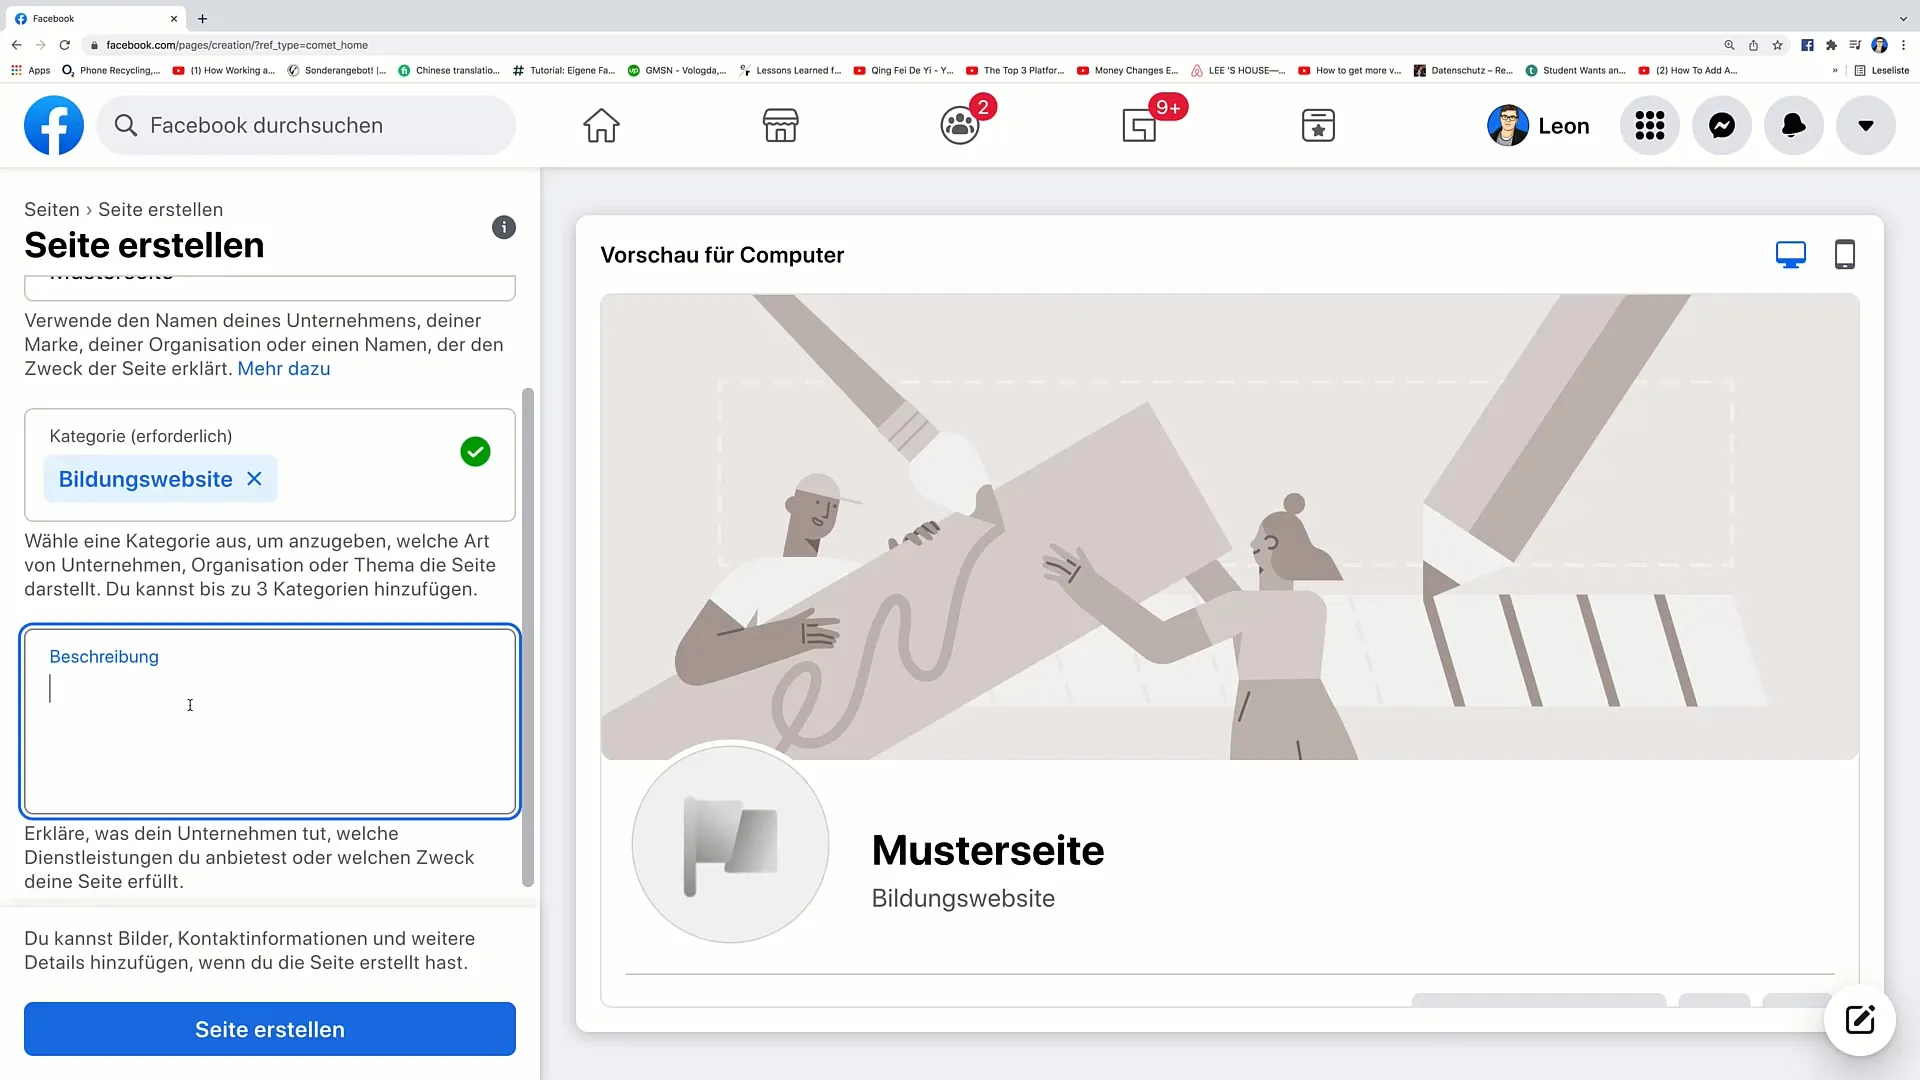Click the Mehr dazu link
Viewport: 1920px width, 1080px height.
point(284,368)
